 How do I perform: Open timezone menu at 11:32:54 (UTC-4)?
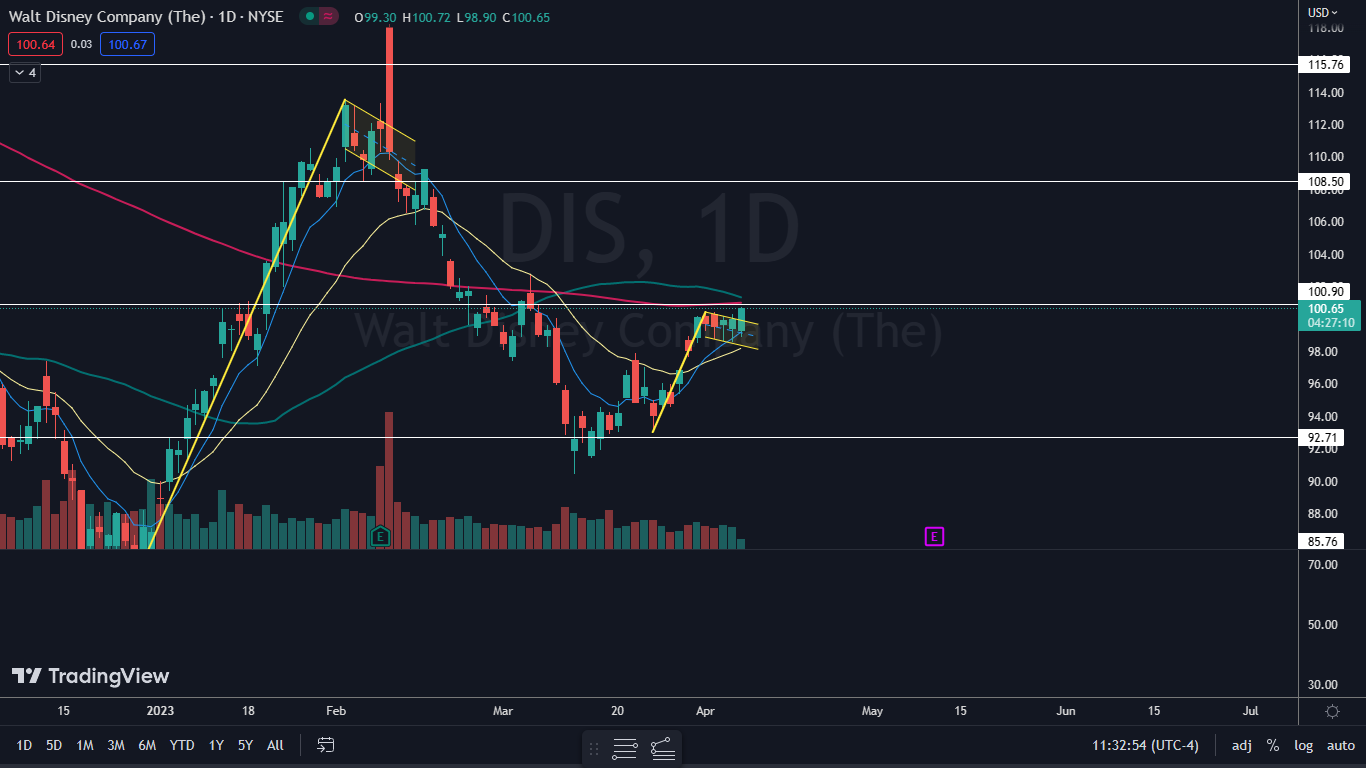click(1146, 745)
